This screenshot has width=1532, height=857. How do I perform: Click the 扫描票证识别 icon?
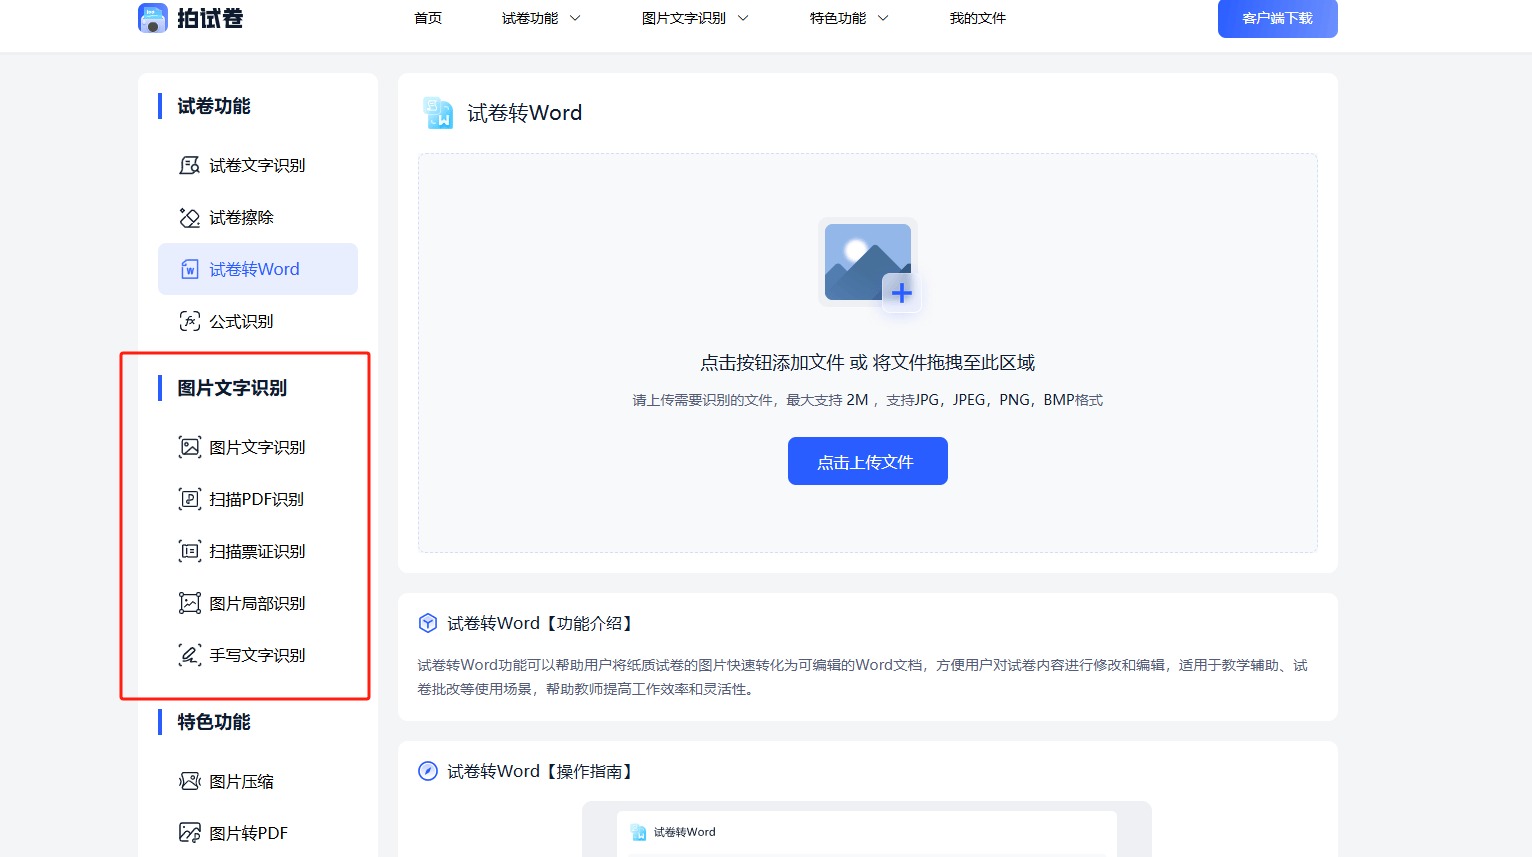click(x=189, y=551)
